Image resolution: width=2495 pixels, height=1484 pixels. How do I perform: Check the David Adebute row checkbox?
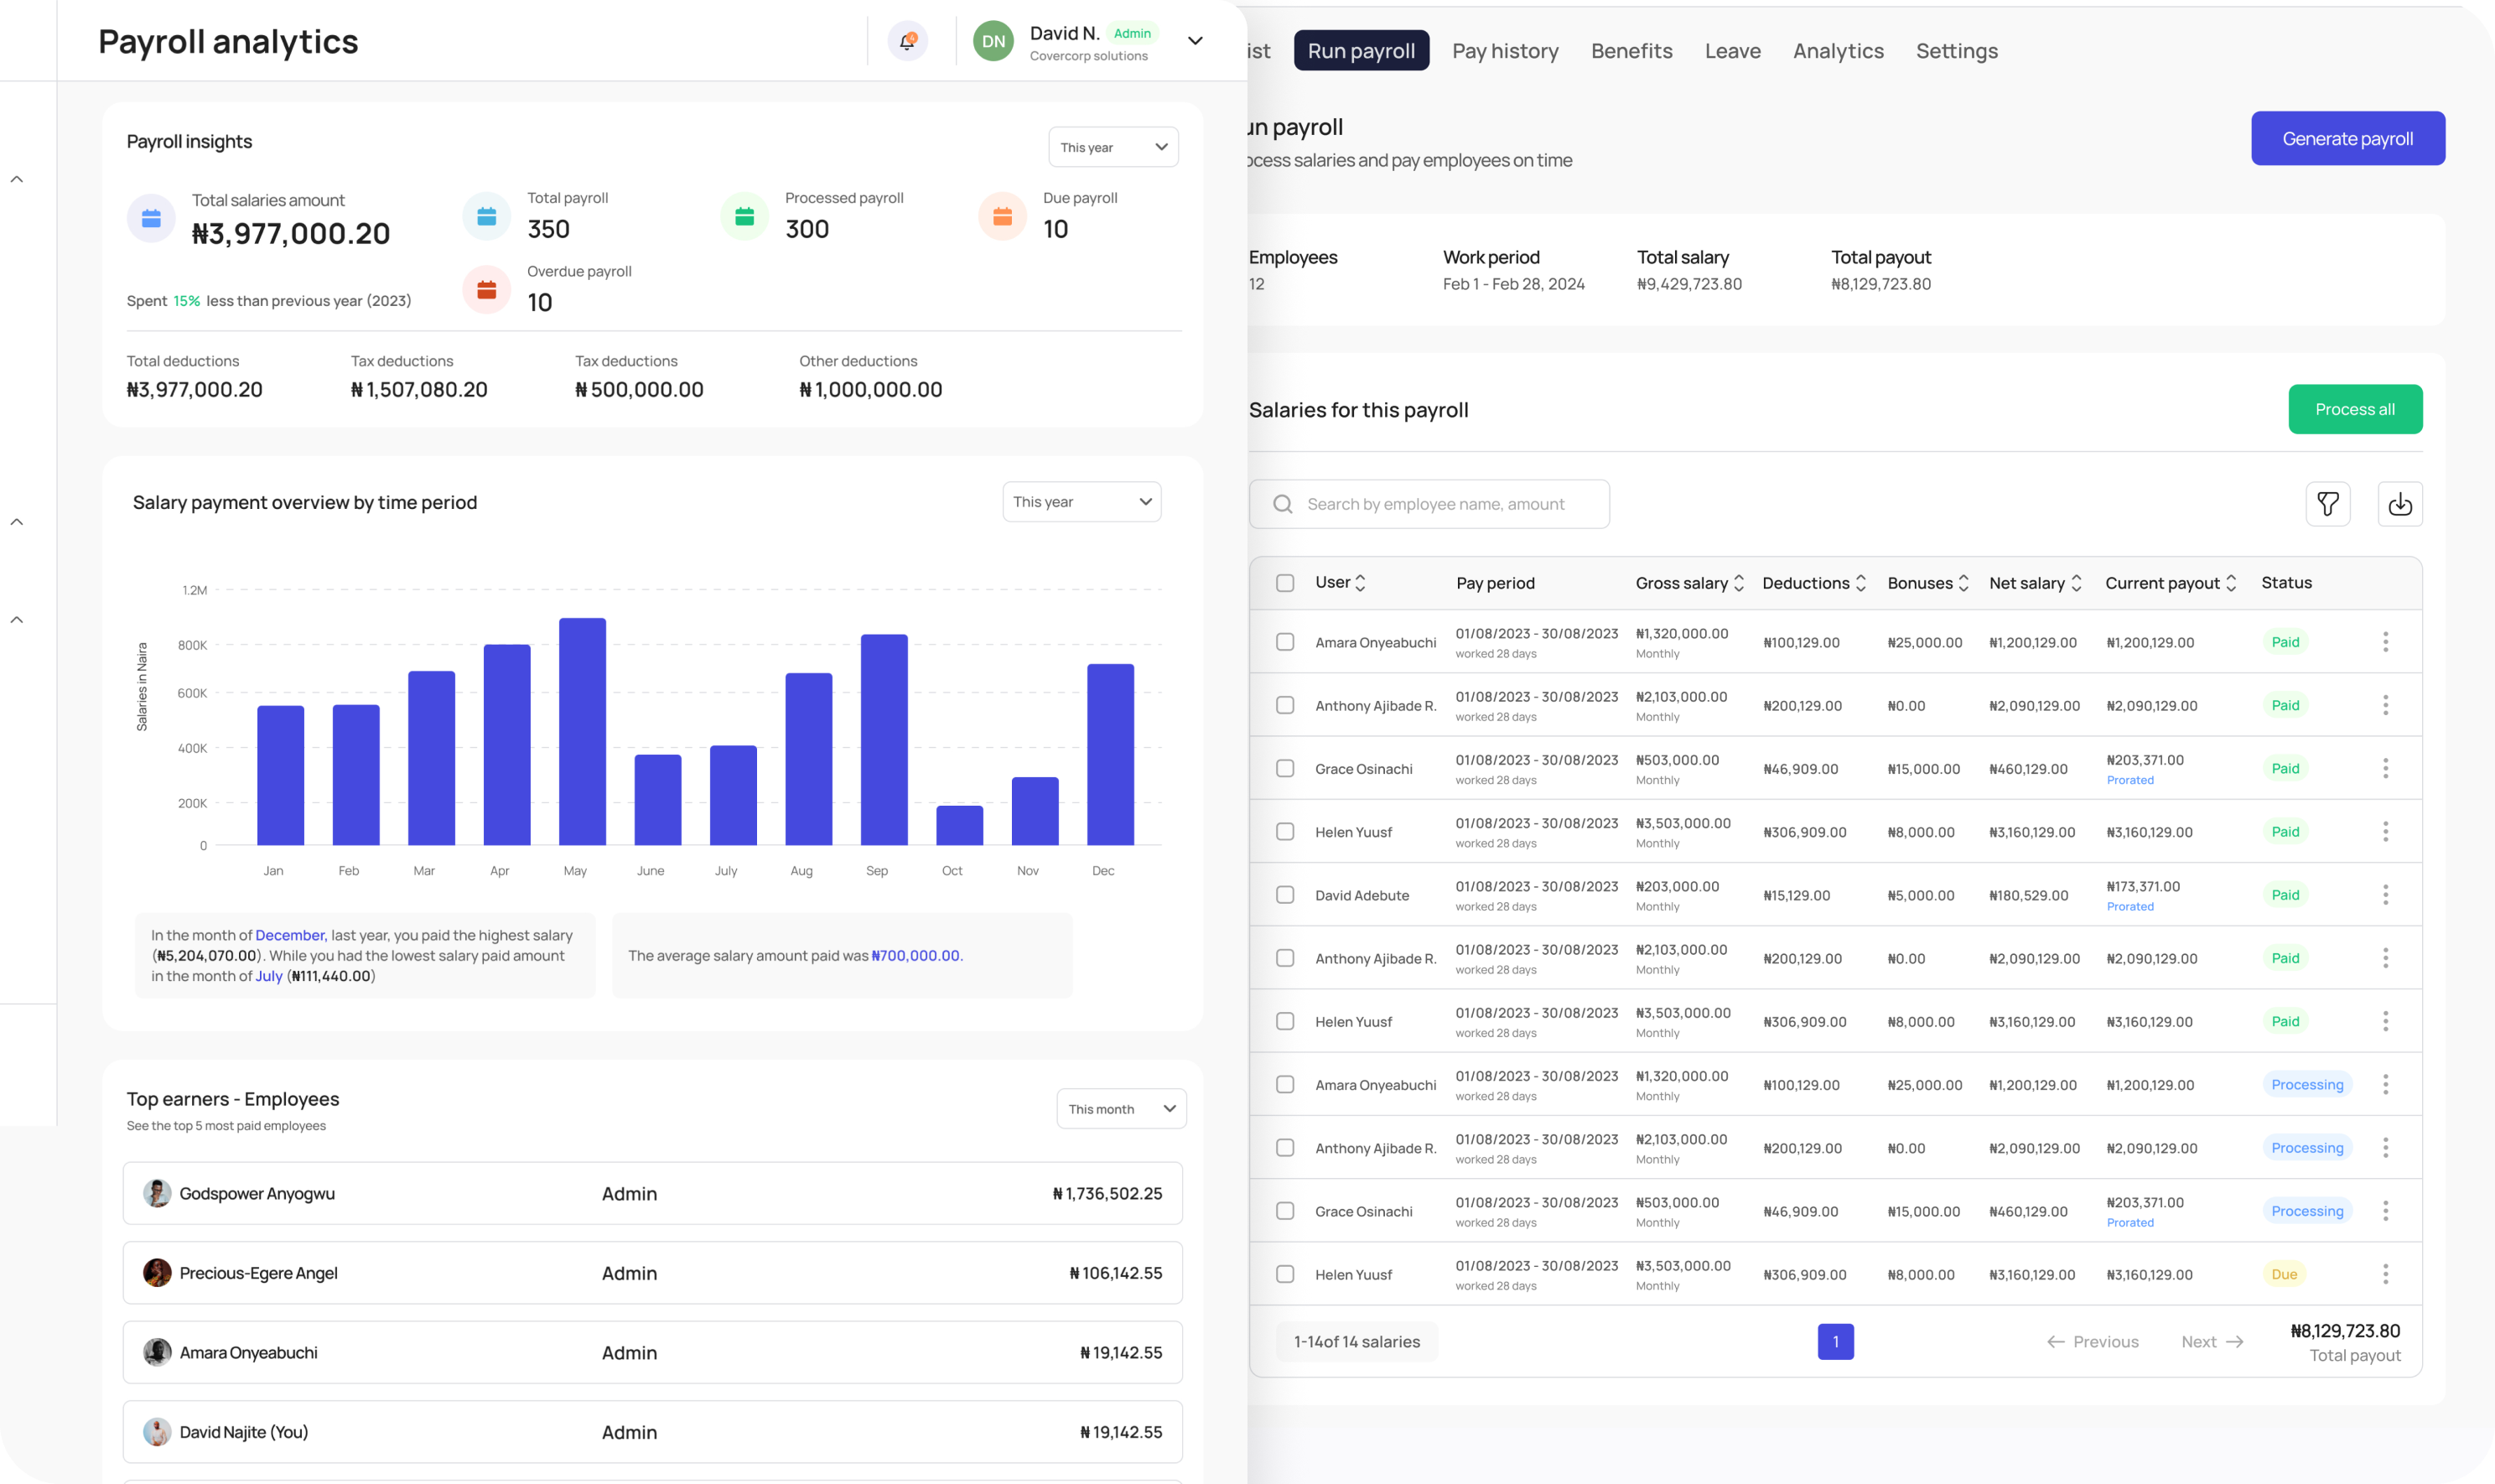(x=1285, y=895)
